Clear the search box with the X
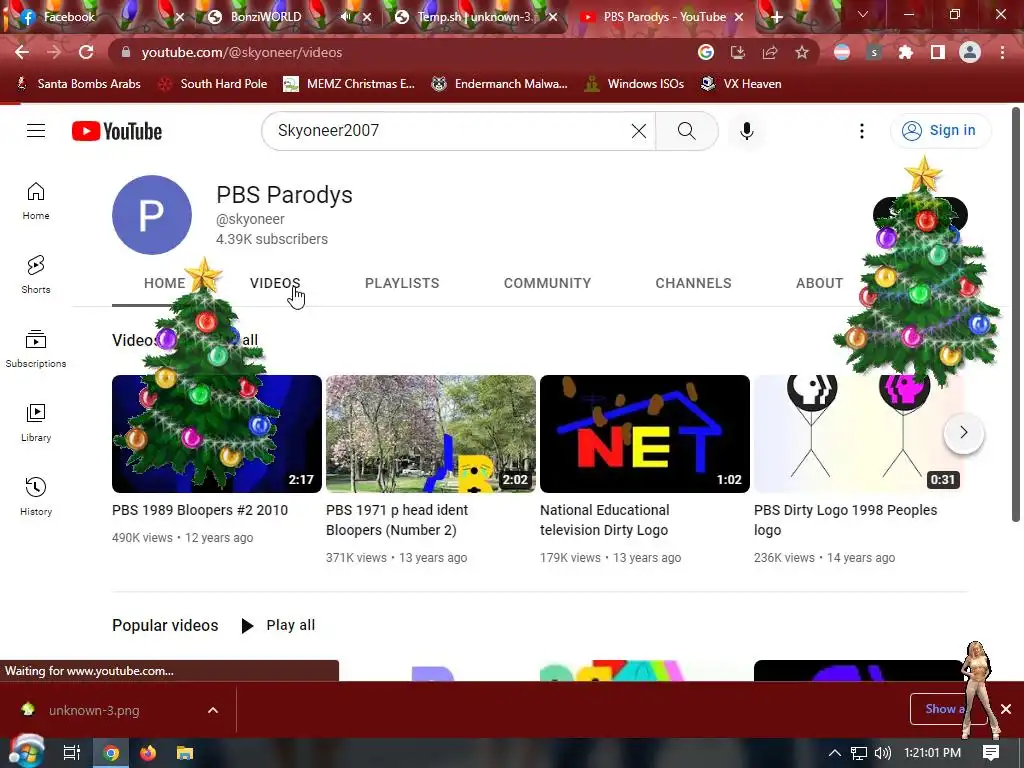The width and height of the screenshot is (1024, 768). [639, 131]
